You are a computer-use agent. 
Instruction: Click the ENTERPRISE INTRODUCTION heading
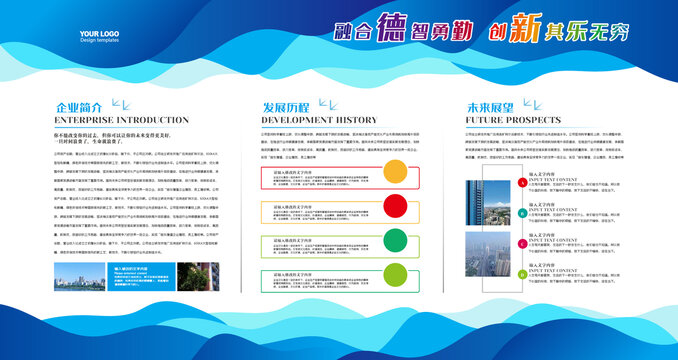(122, 120)
